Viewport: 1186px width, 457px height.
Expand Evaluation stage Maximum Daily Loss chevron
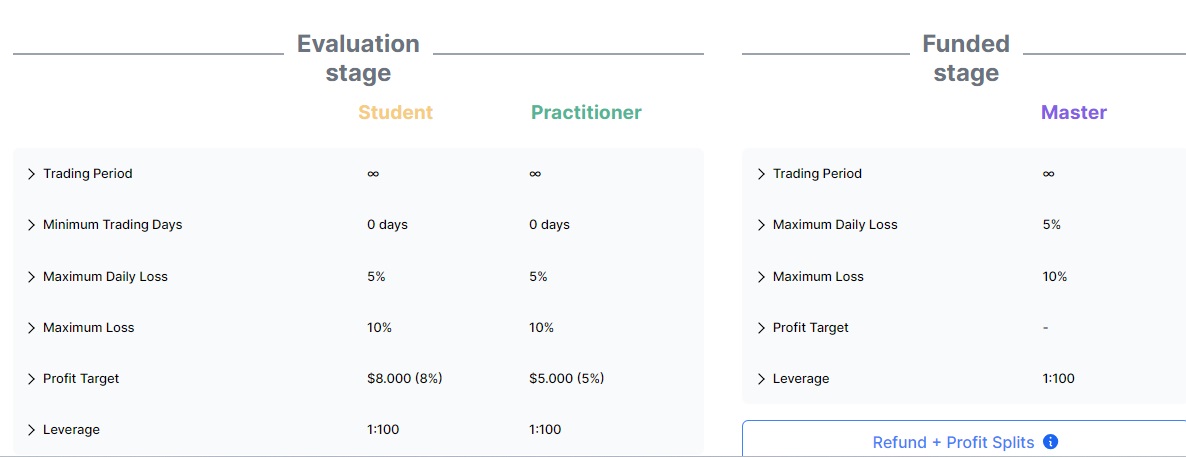point(31,277)
